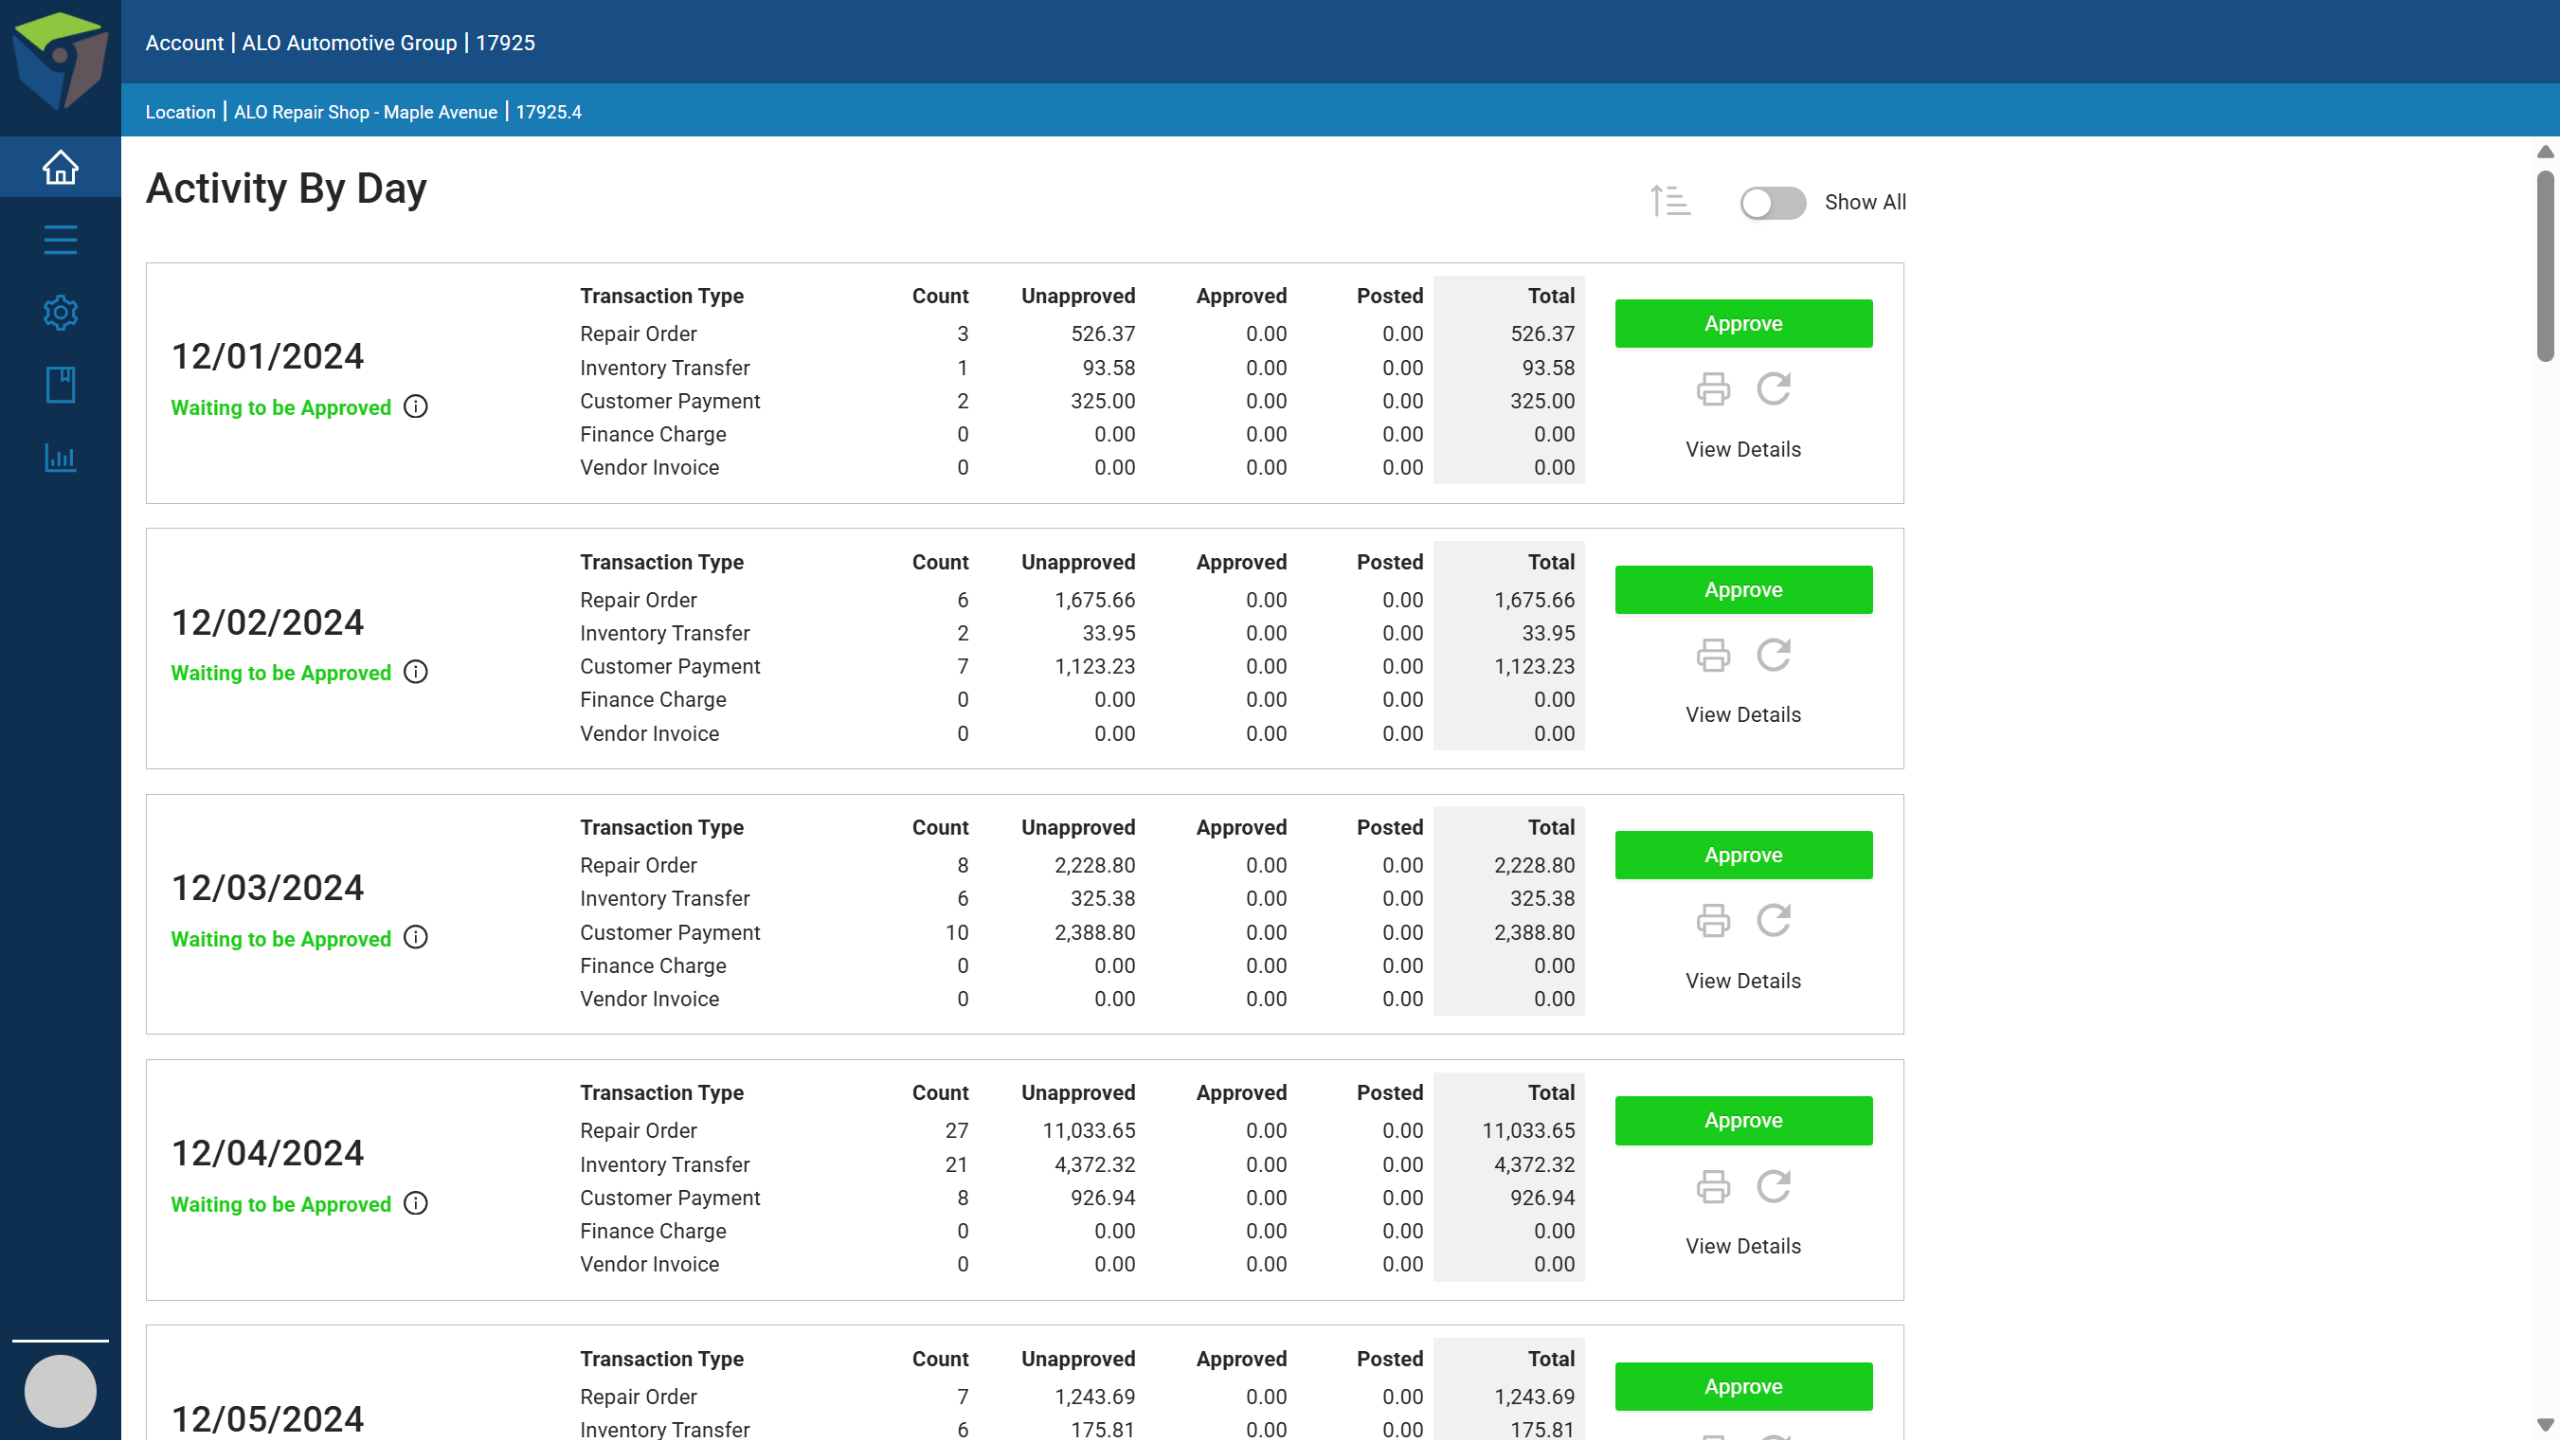This screenshot has width=2560, height=1440.
Task: Open the bar chart reports icon
Action: pyautogui.click(x=60, y=458)
